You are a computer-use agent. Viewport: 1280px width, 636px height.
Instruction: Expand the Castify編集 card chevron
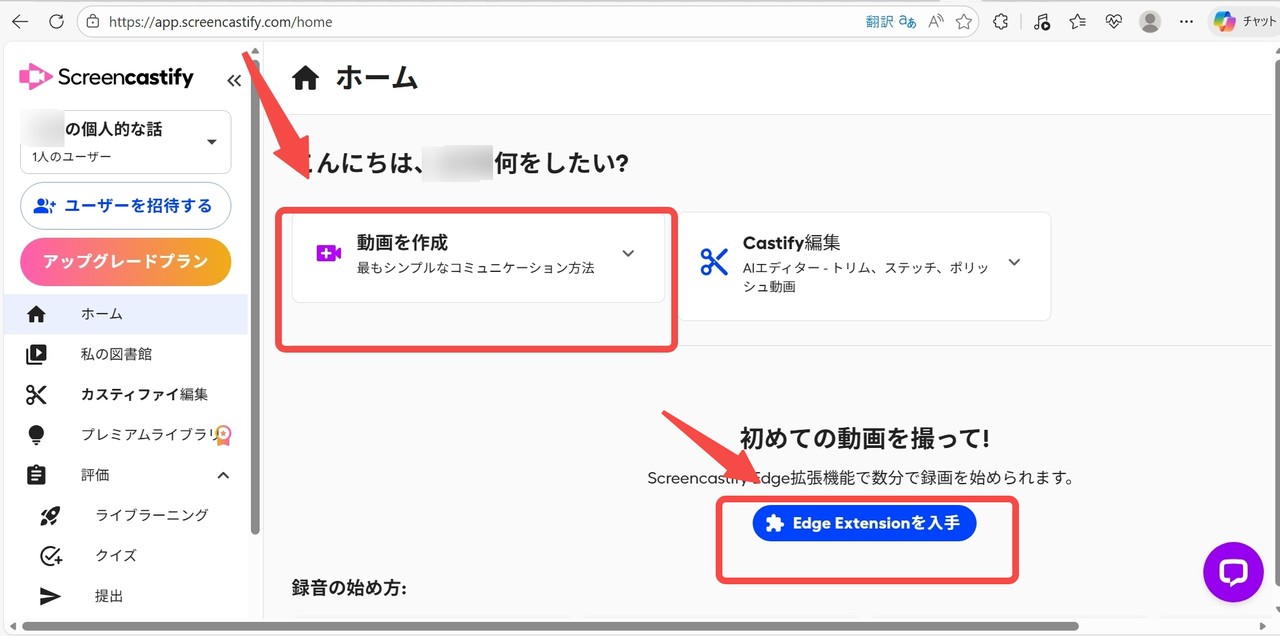point(1014,261)
